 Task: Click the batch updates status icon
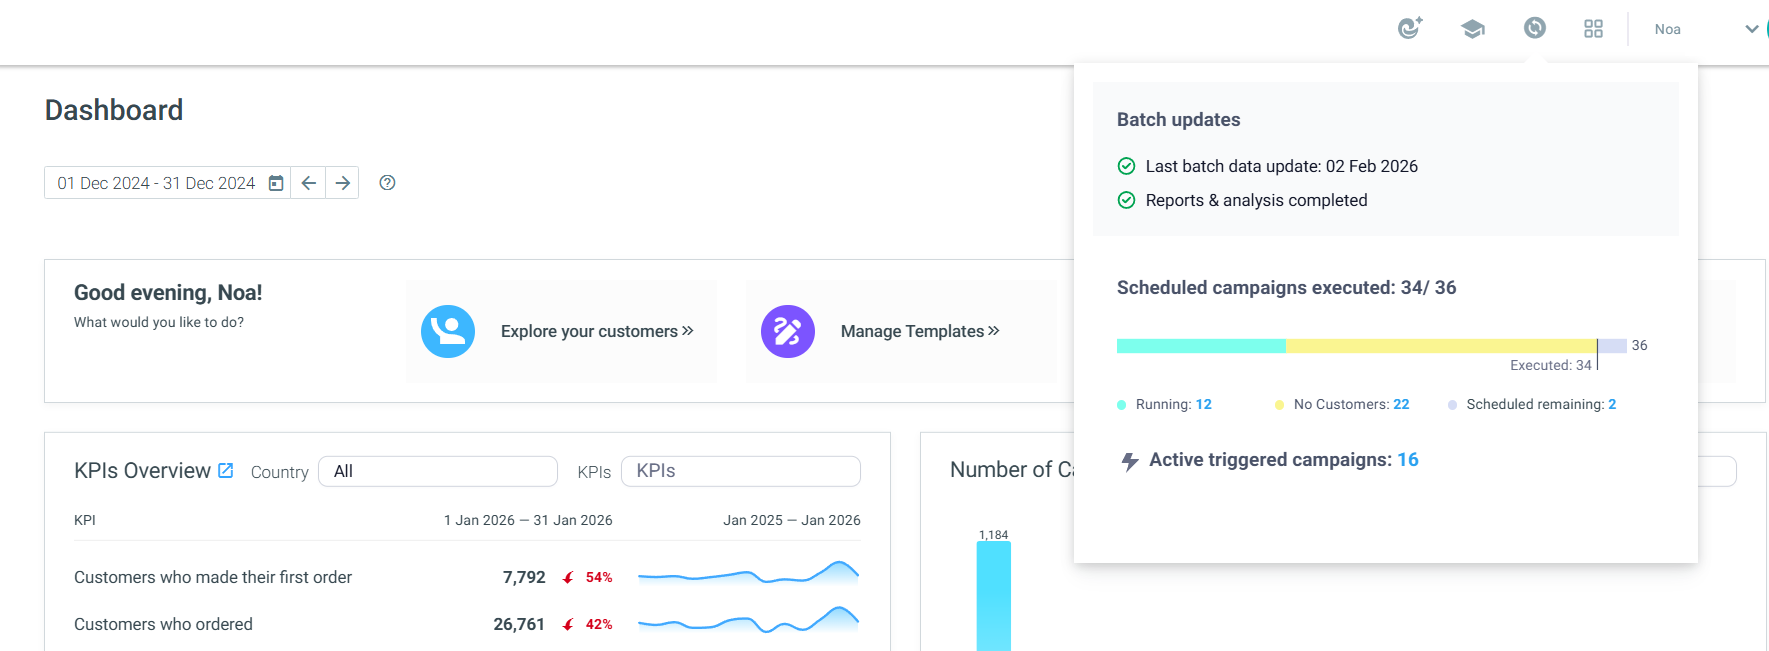(x=1534, y=28)
